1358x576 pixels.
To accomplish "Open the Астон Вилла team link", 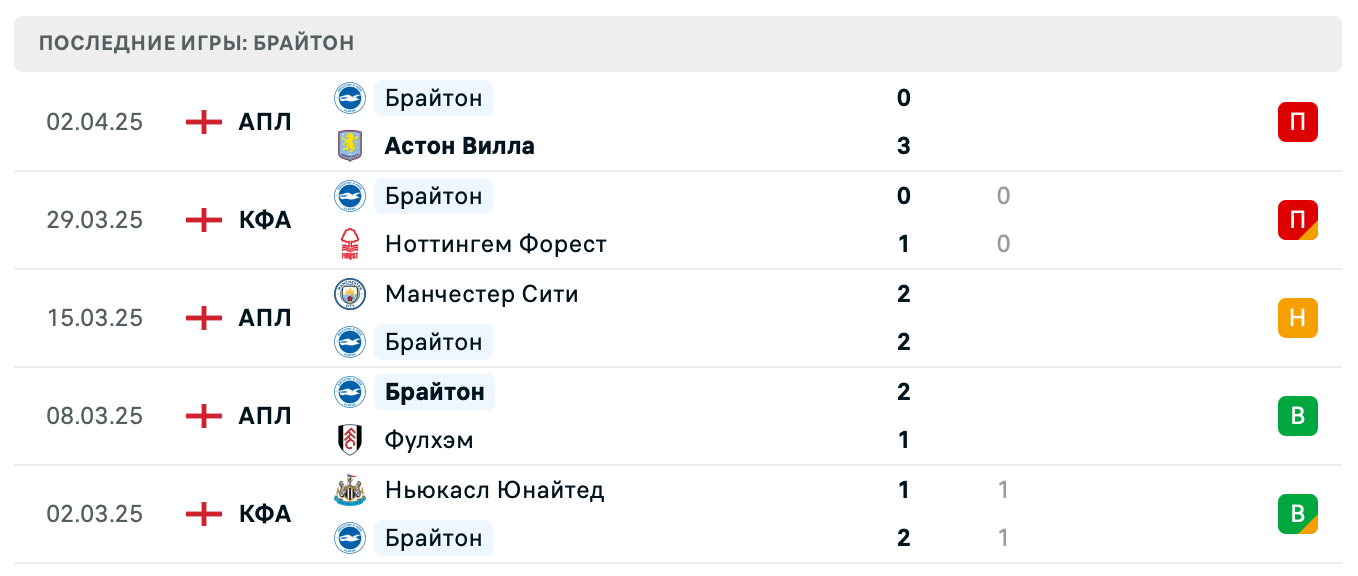I will [x=459, y=146].
